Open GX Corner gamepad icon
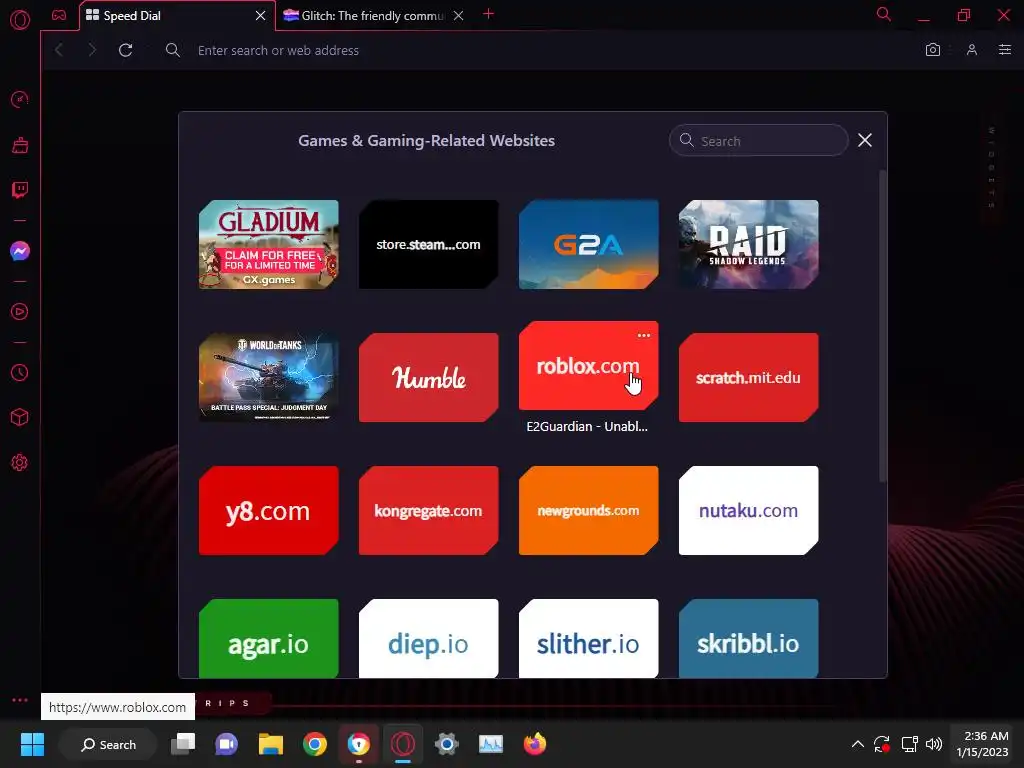The height and width of the screenshot is (768, 1024). (59, 15)
